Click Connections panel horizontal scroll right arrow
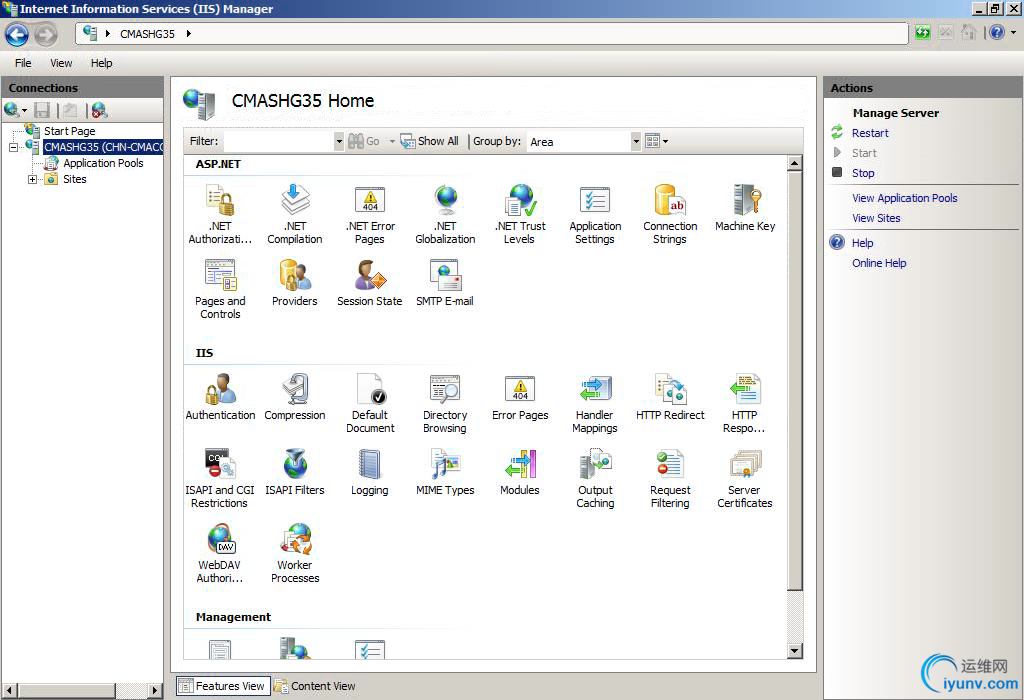The image size is (1024, 700). pos(155,690)
